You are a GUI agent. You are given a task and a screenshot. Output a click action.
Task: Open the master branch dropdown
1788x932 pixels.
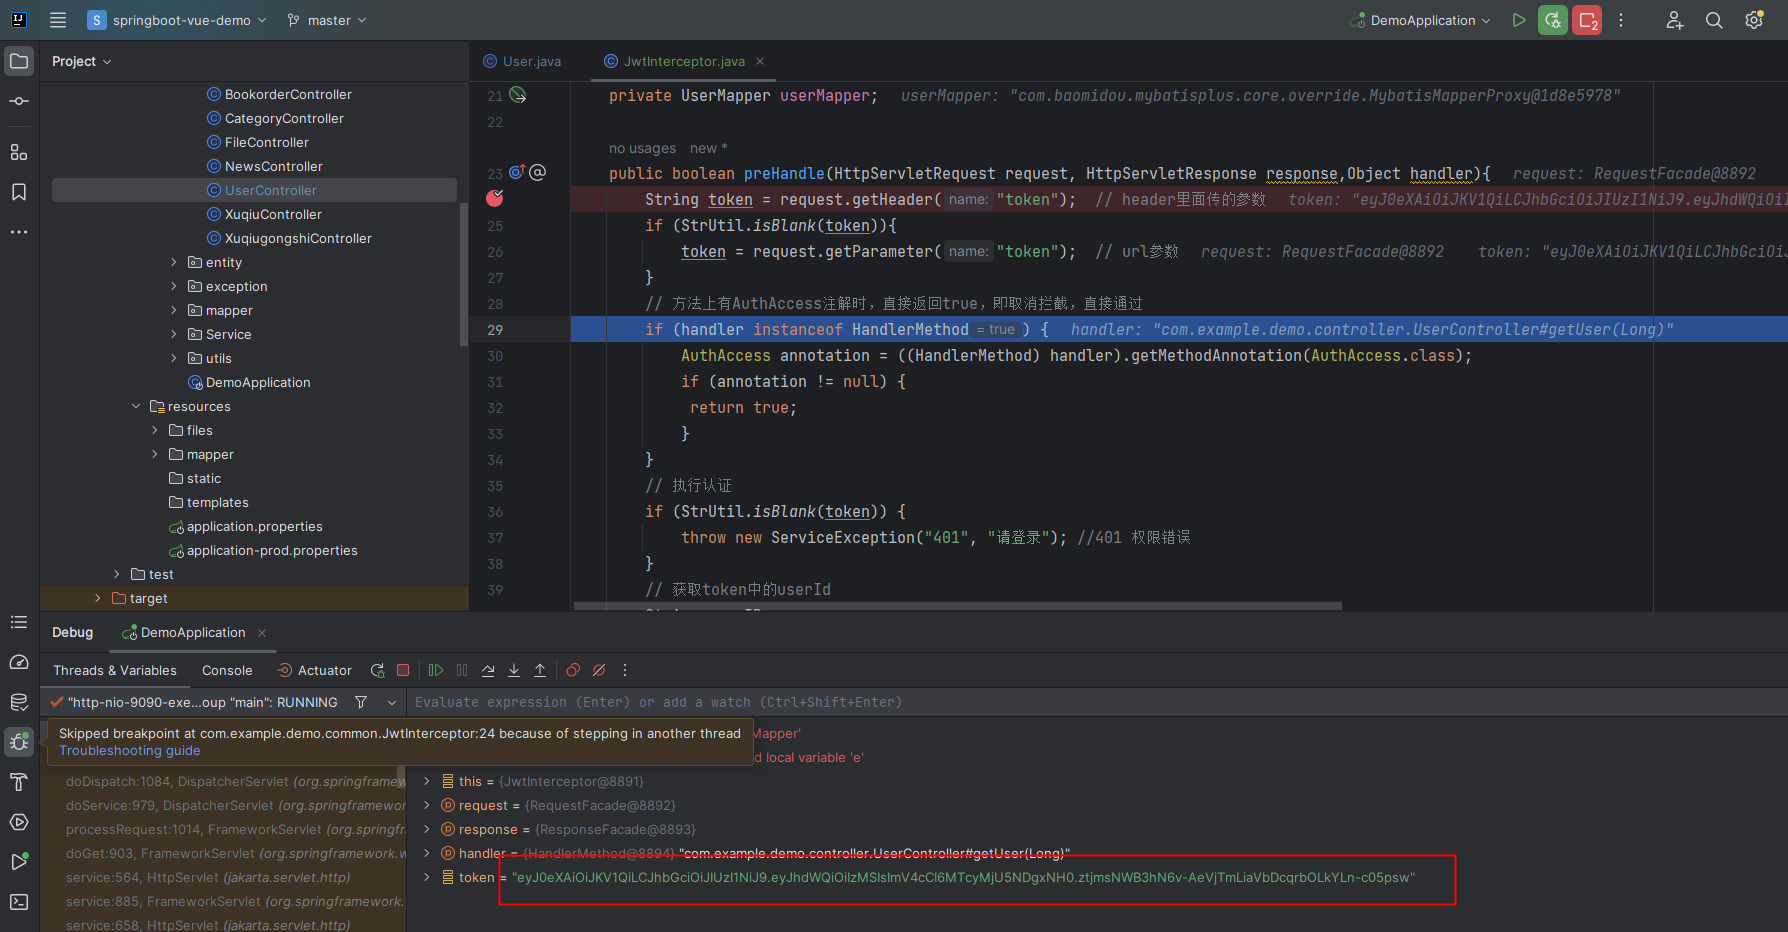pyautogui.click(x=325, y=20)
